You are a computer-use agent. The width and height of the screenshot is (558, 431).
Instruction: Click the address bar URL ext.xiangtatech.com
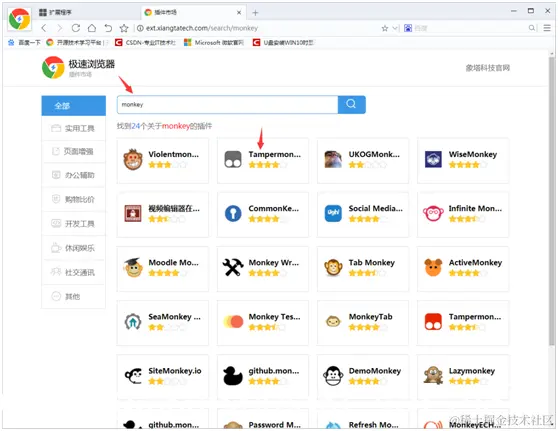click(202, 28)
